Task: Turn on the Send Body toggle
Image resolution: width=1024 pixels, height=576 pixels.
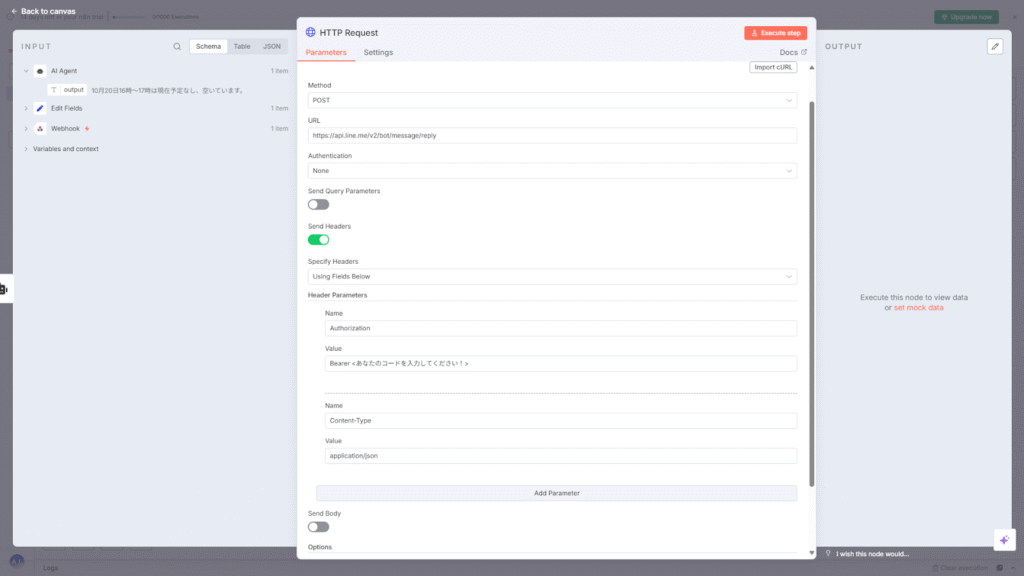Action: click(318, 526)
